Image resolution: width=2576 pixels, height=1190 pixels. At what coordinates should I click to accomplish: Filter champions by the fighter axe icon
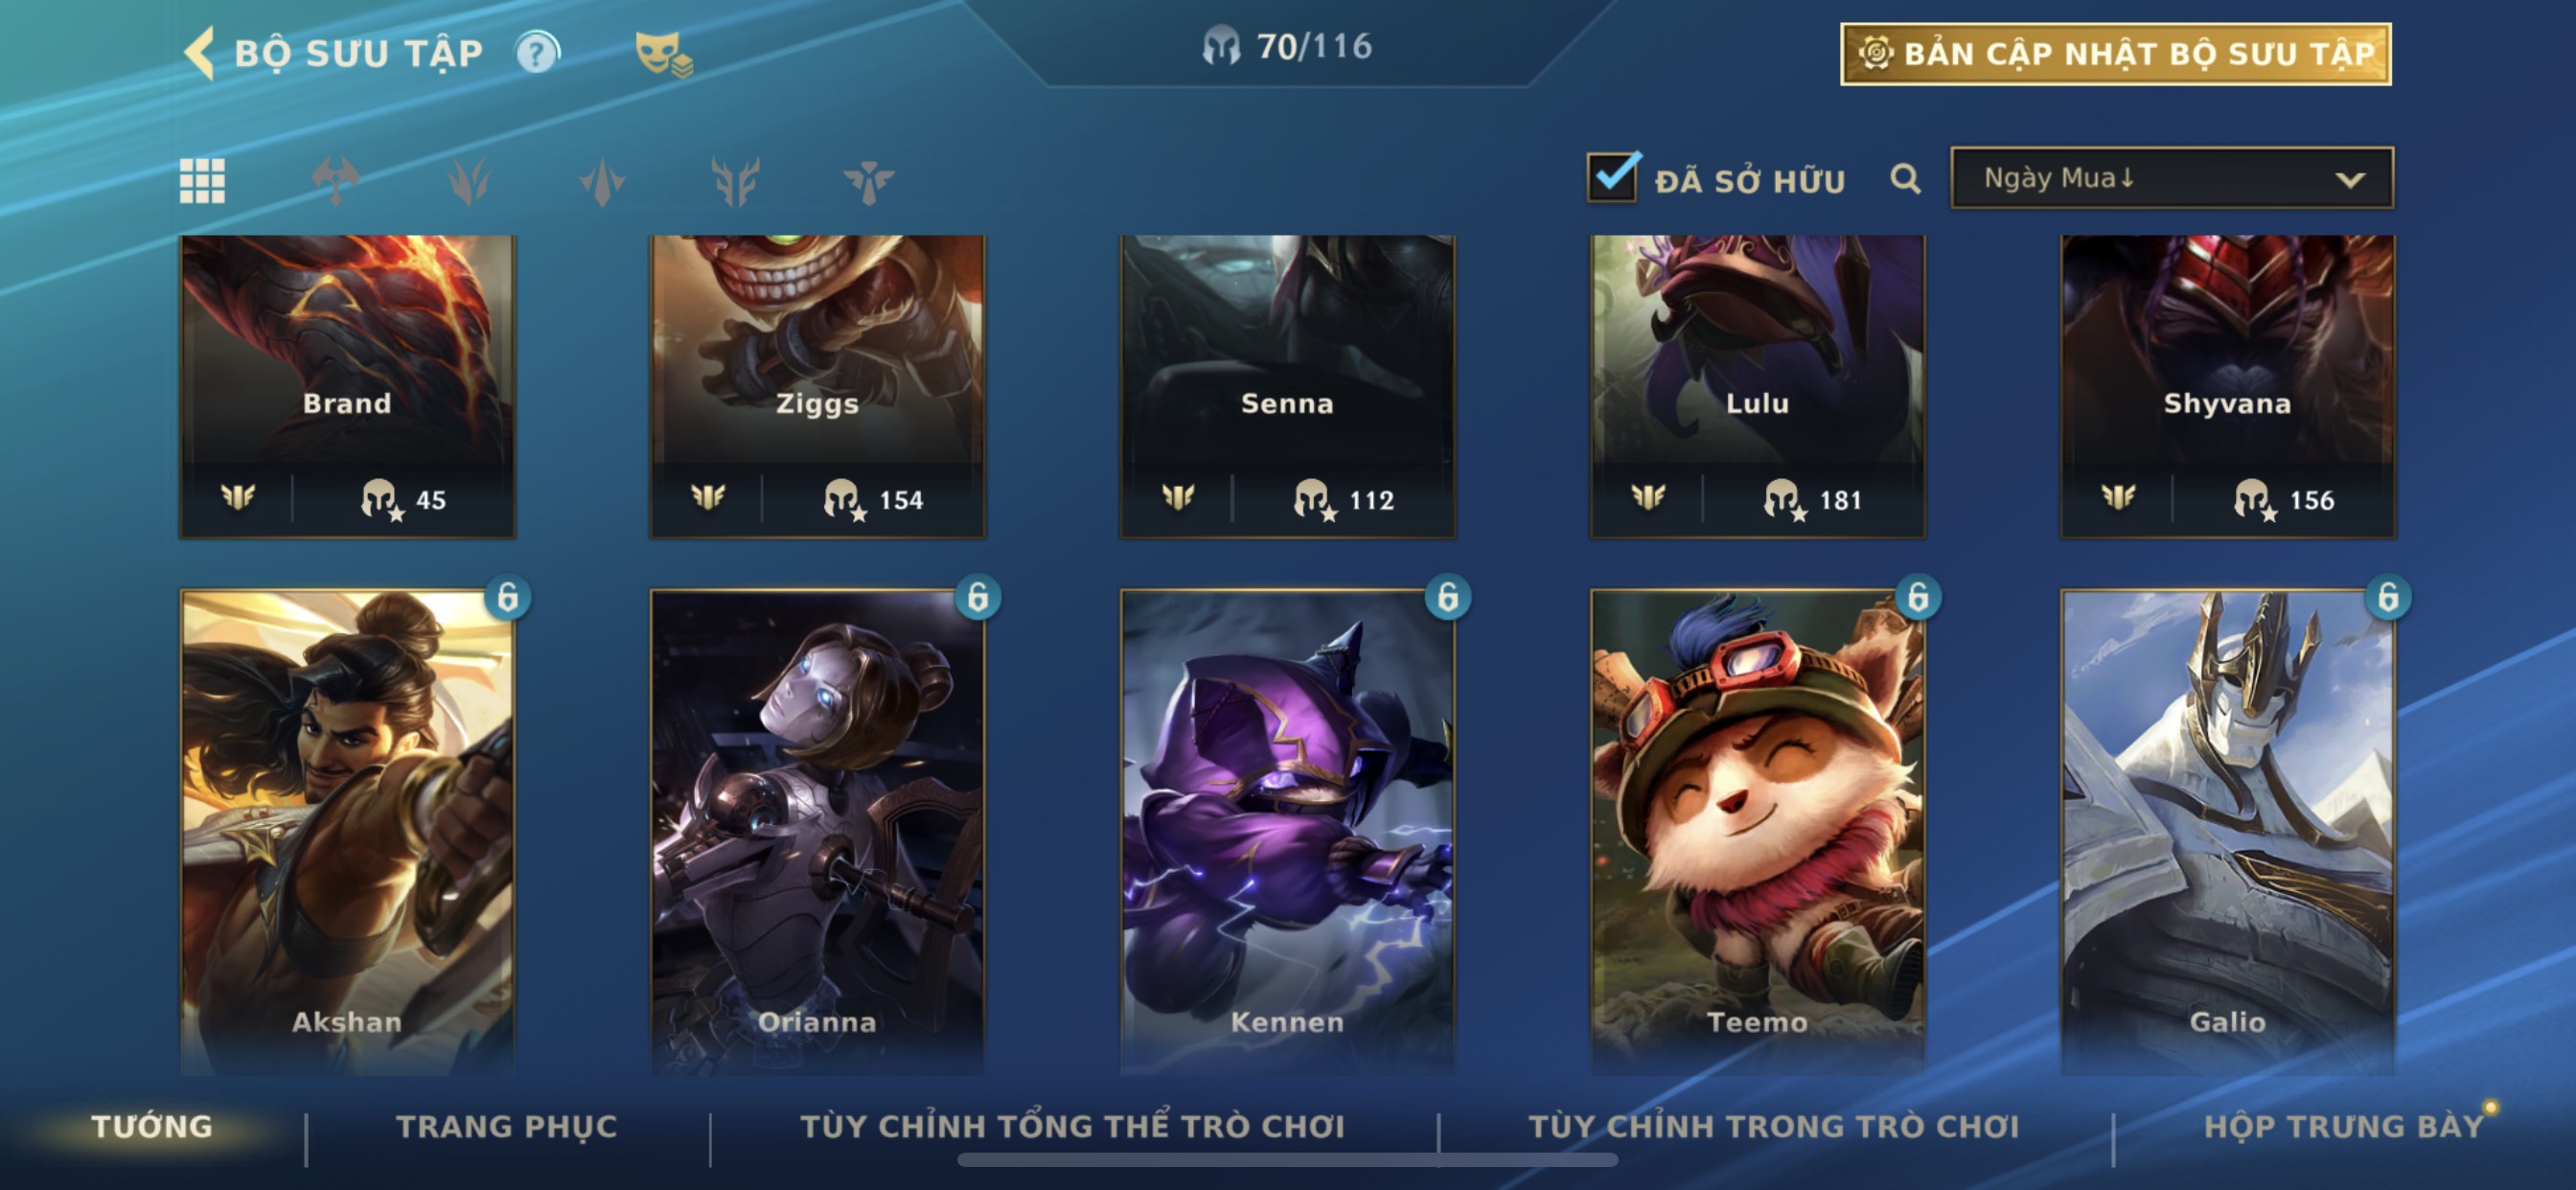click(x=335, y=181)
